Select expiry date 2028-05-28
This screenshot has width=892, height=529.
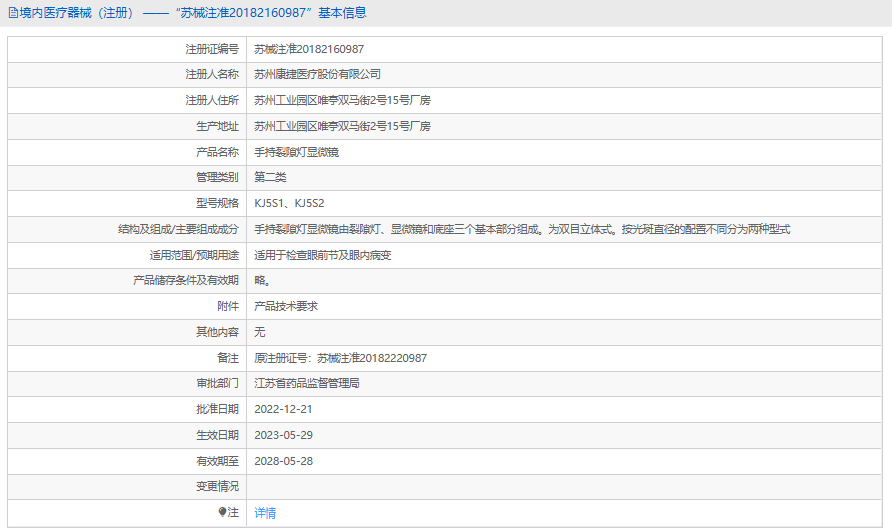tap(283, 461)
